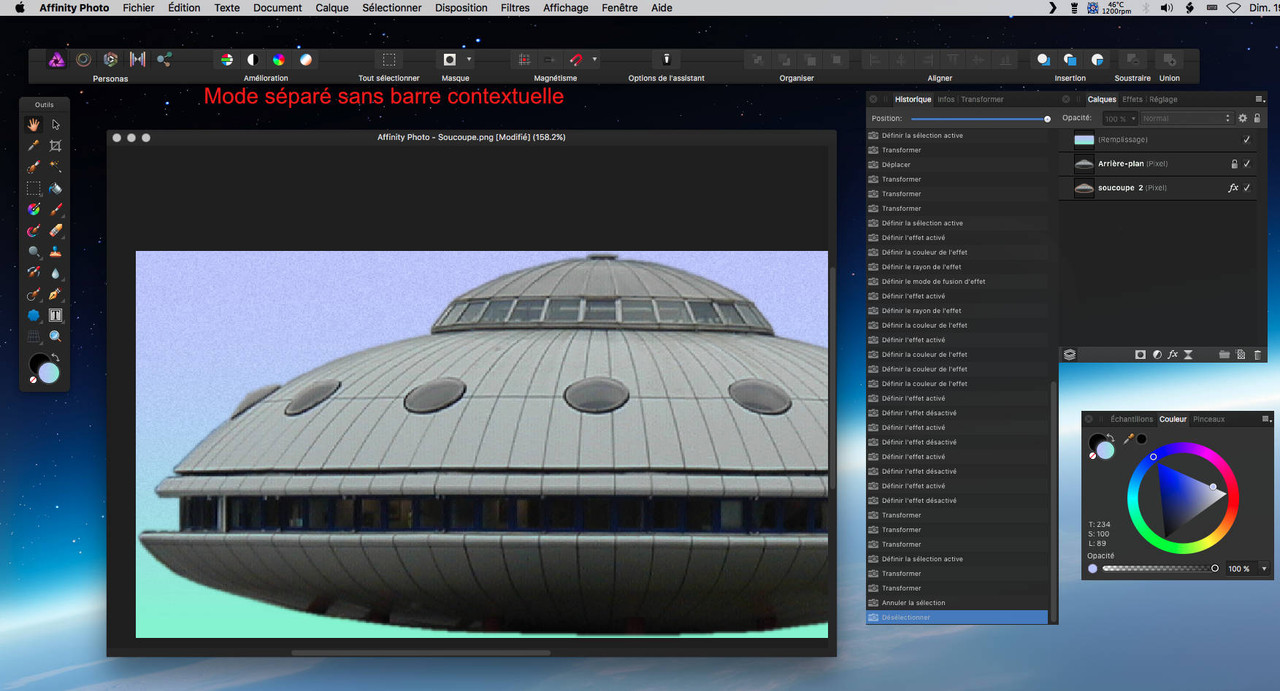1280x691 pixels.
Task: Open the Filtres menu
Action: coord(515,8)
